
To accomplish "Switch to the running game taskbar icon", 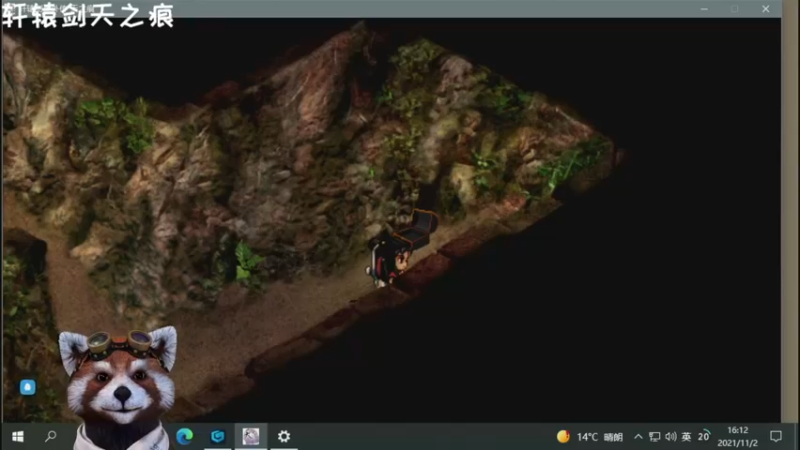I will [x=251, y=436].
